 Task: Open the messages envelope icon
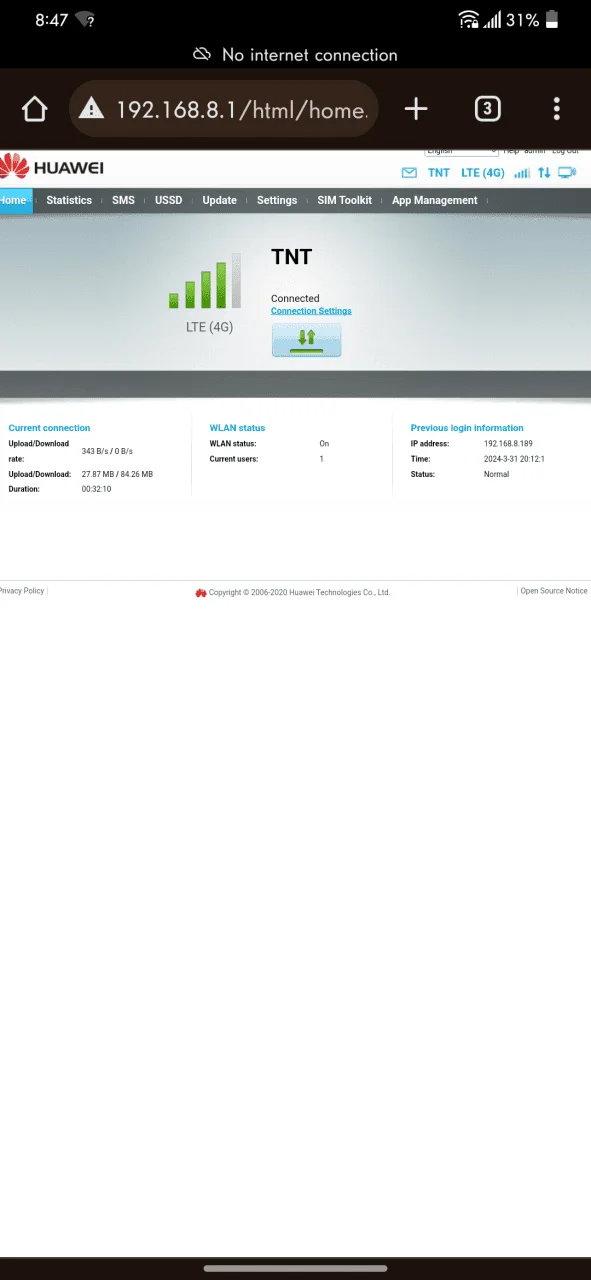tap(409, 173)
